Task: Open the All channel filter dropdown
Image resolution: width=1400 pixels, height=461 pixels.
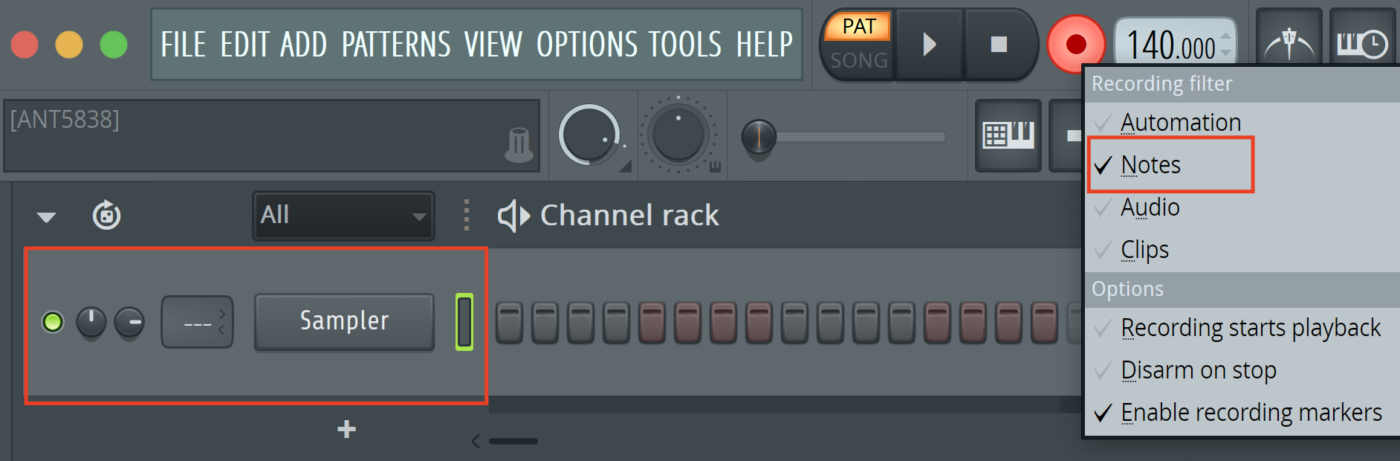Action: point(343,215)
